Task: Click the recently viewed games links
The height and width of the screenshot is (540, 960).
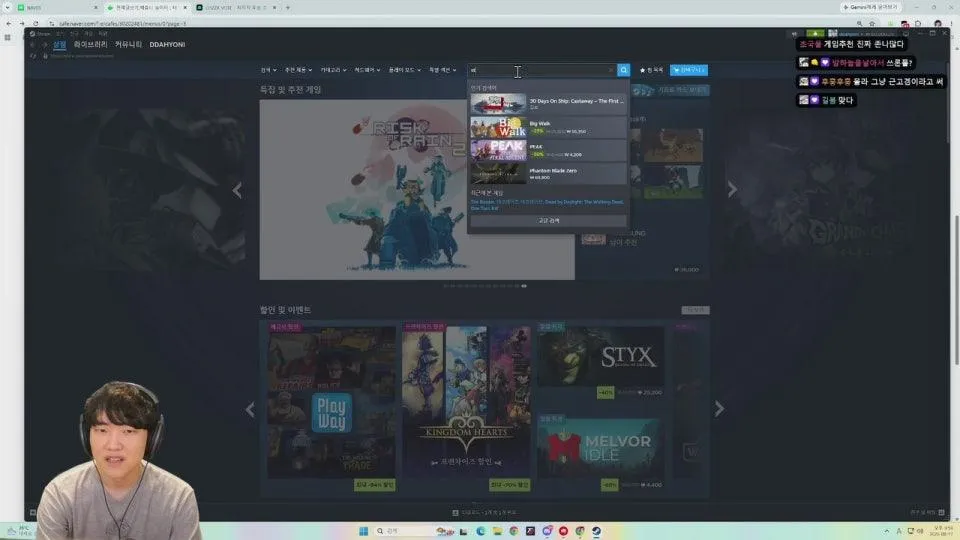Action: [547, 204]
